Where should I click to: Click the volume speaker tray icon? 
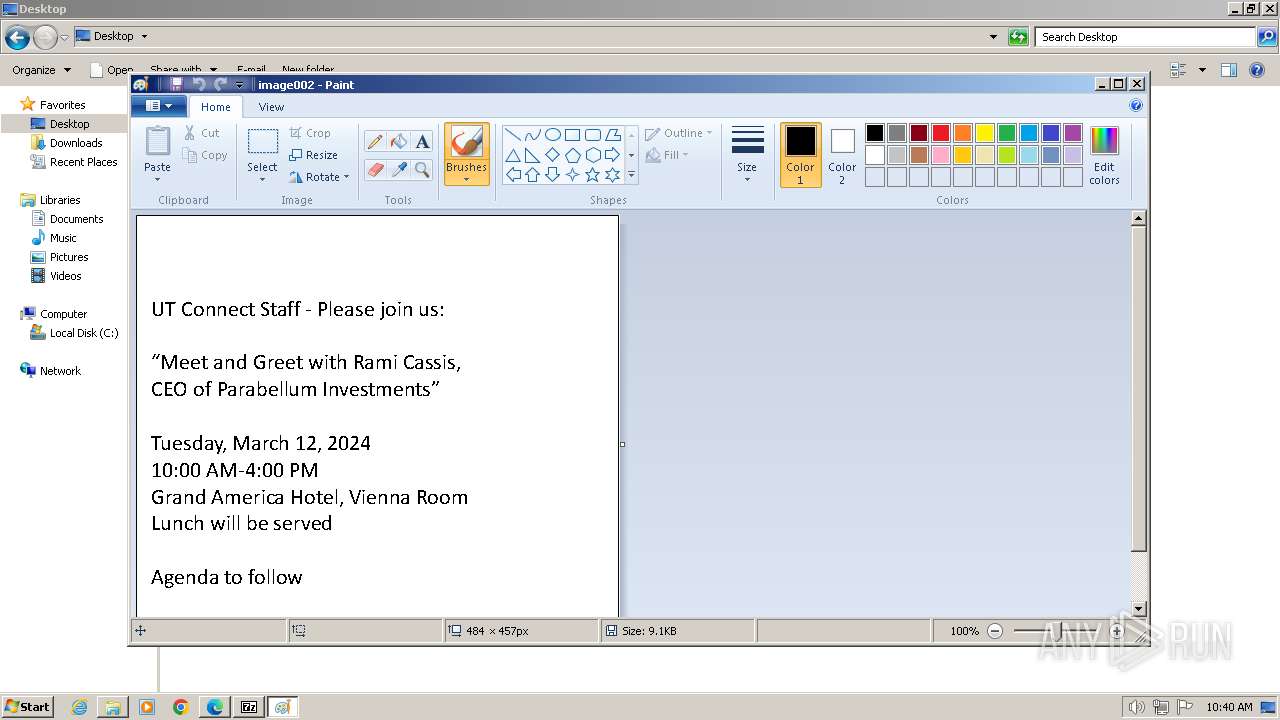pyautogui.click(x=1137, y=707)
